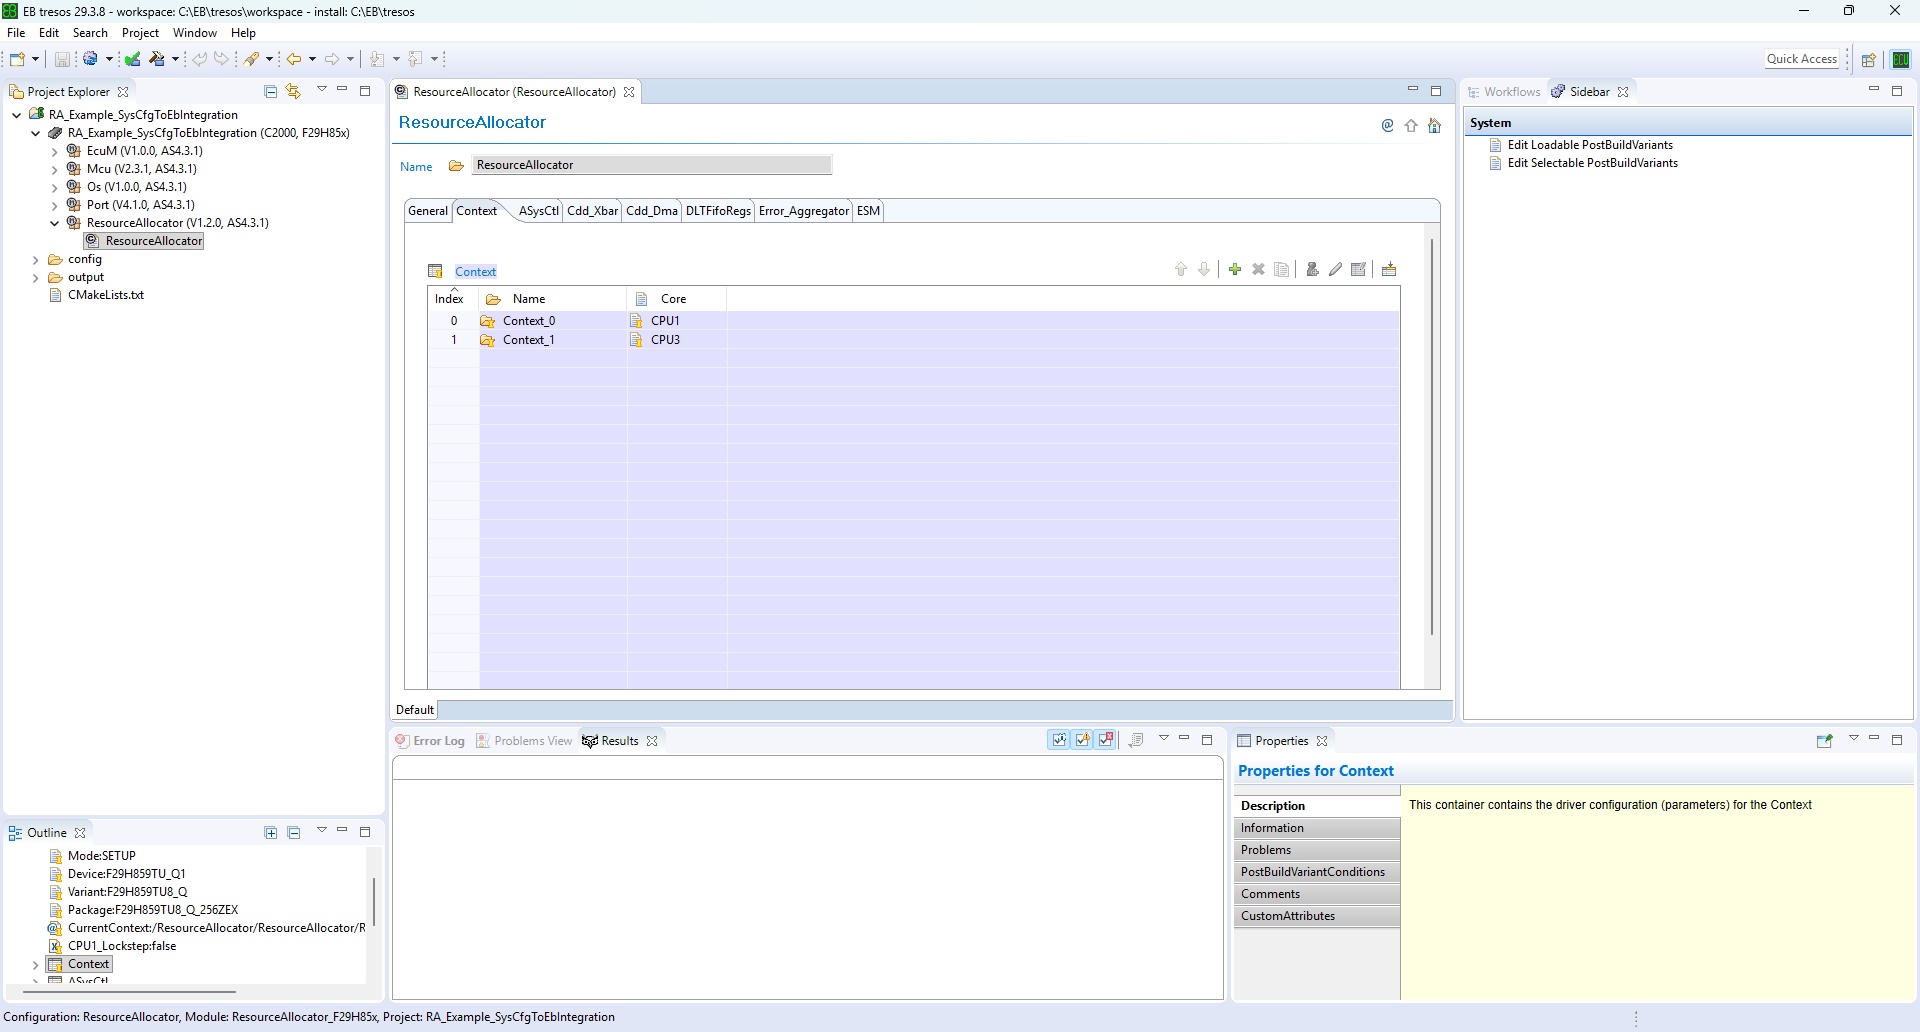Click the import table icon in Context toolbar
This screenshot has width=1920, height=1032.
[x=1389, y=269]
